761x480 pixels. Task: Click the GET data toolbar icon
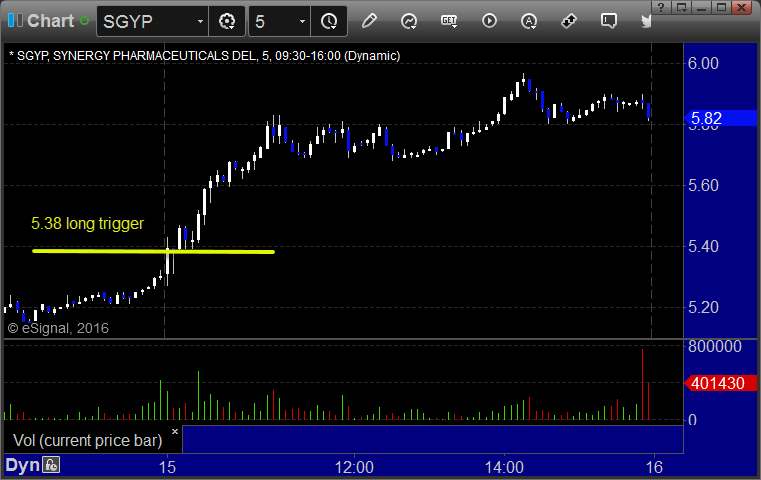(449, 21)
